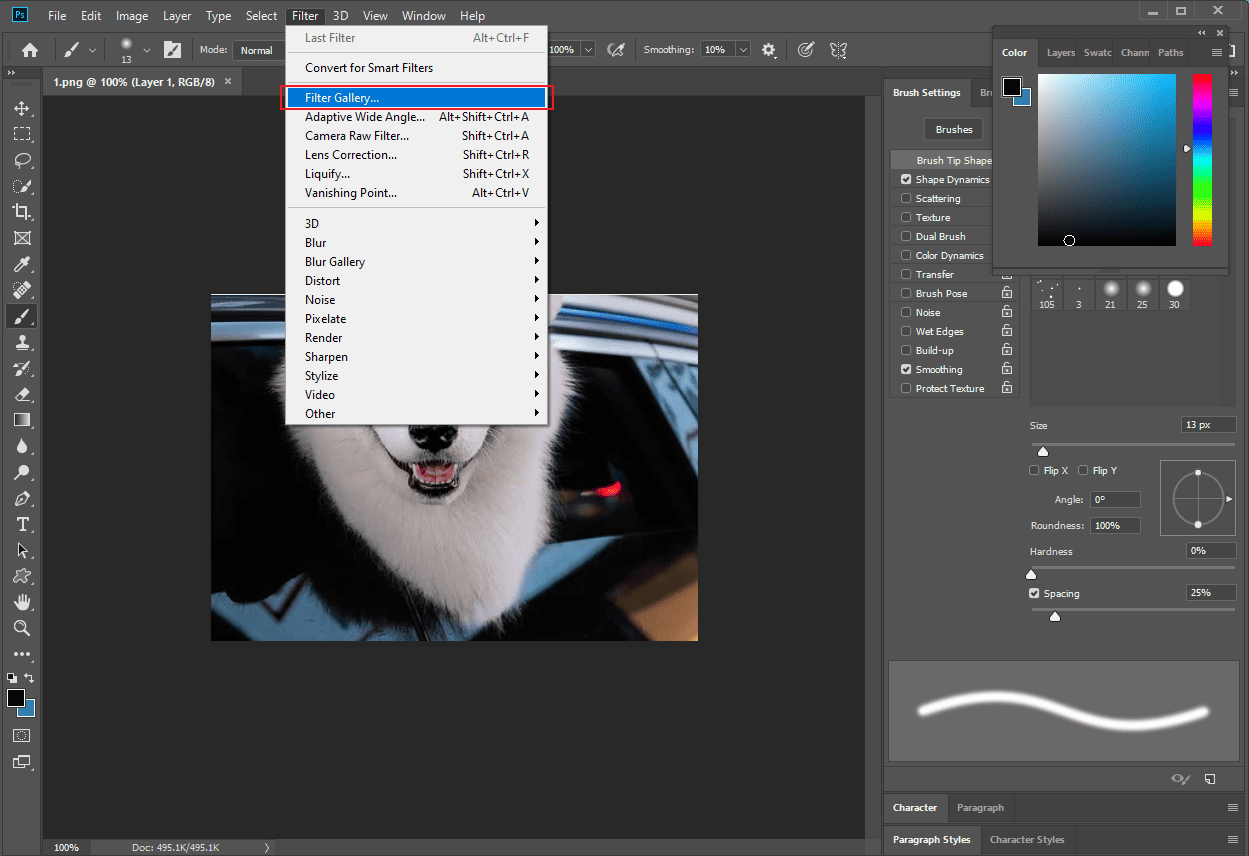The height and width of the screenshot is (856, 1249).
Task: Open Filter Gallery from the menu
Action: [x=340, y=97]
